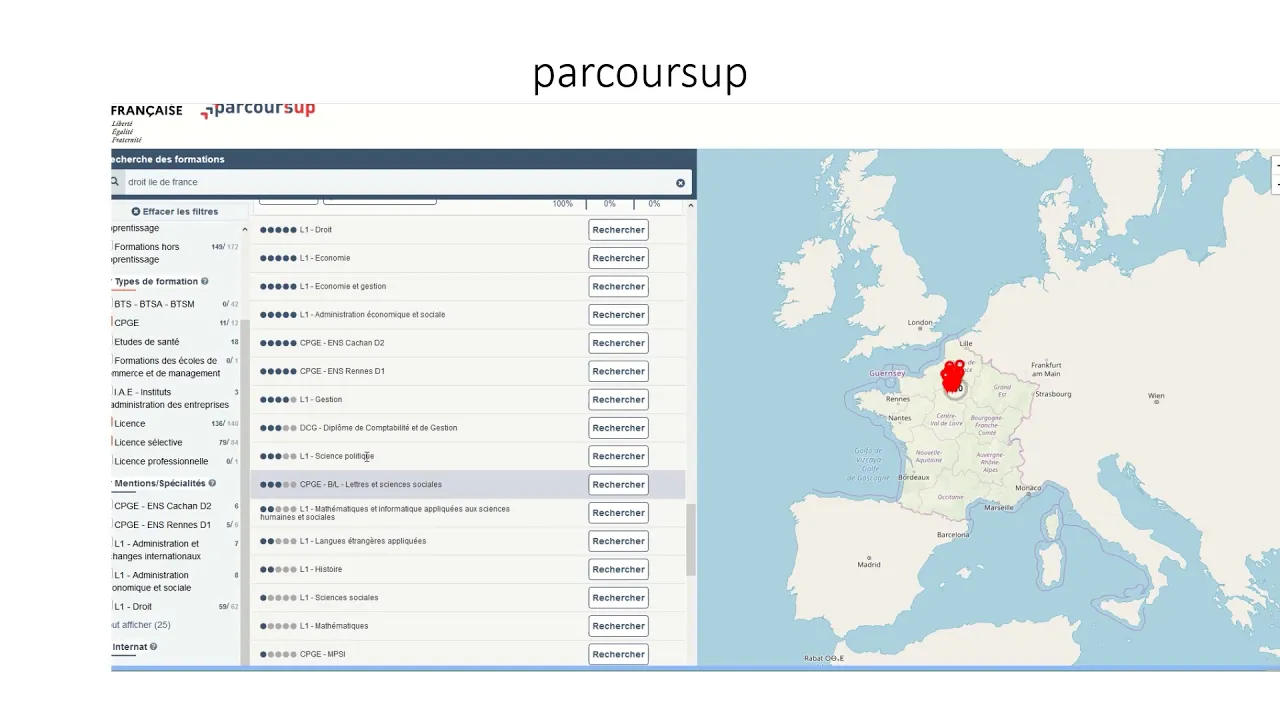
Task: Click Rechercher for DCG - Diplôme de Comptabilité
Action: coord(618,428)
